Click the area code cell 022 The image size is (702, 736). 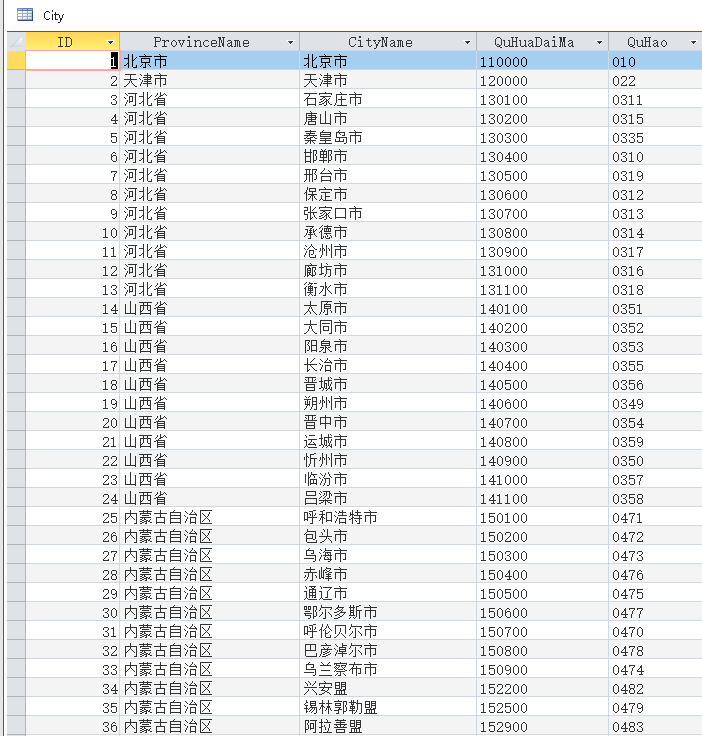(656, 80)
